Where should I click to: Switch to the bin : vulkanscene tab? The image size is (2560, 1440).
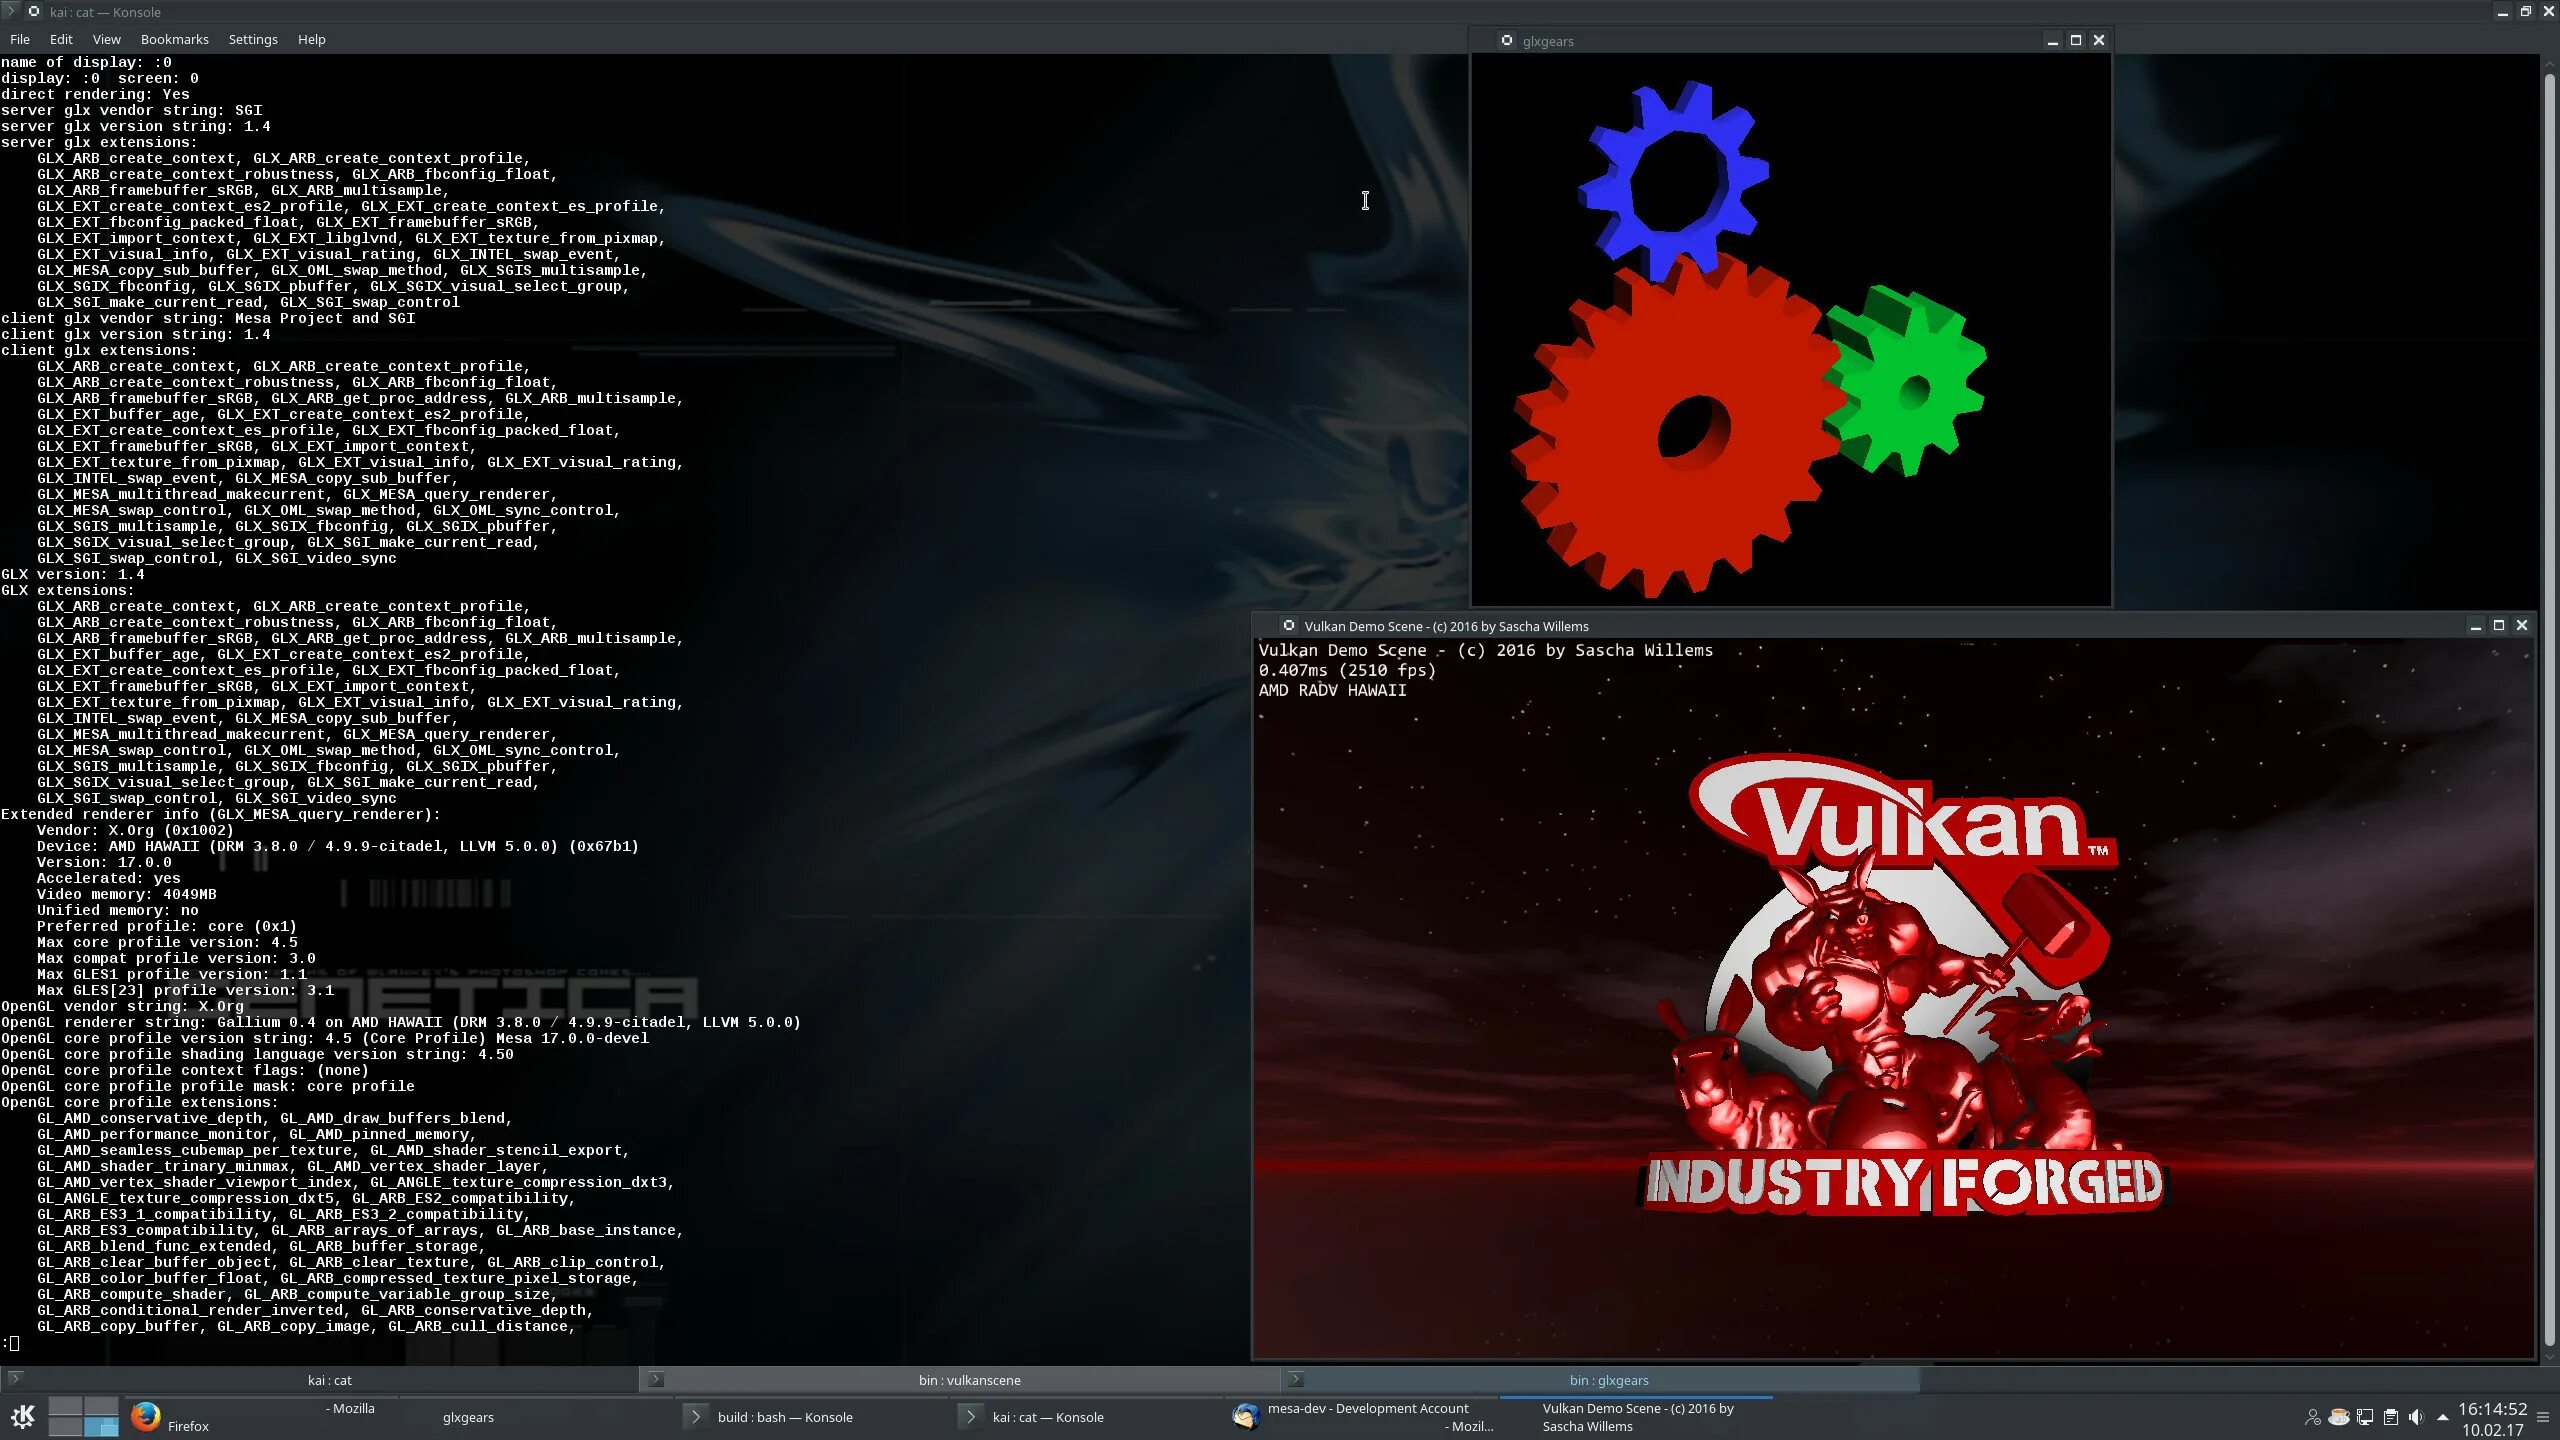coord(968,1380)
